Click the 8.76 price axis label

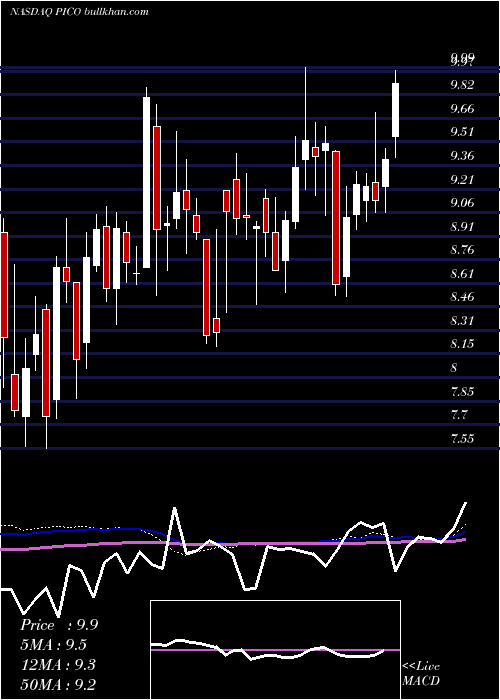[462, 250]
